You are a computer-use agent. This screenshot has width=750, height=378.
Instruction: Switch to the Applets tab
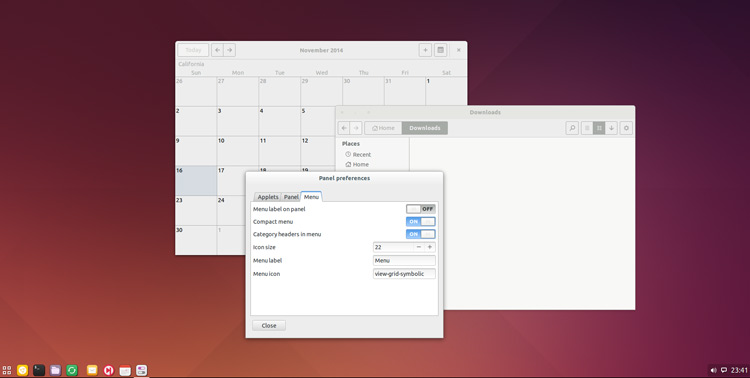tap(268, 197)
